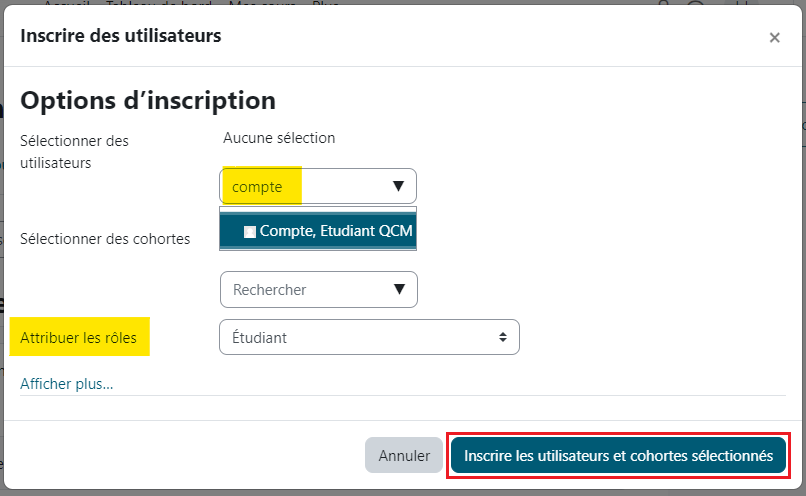The image size is (806, 496).
Task: Click the 'Options d'inscription' heading
Action: click(x=147, y=100)
